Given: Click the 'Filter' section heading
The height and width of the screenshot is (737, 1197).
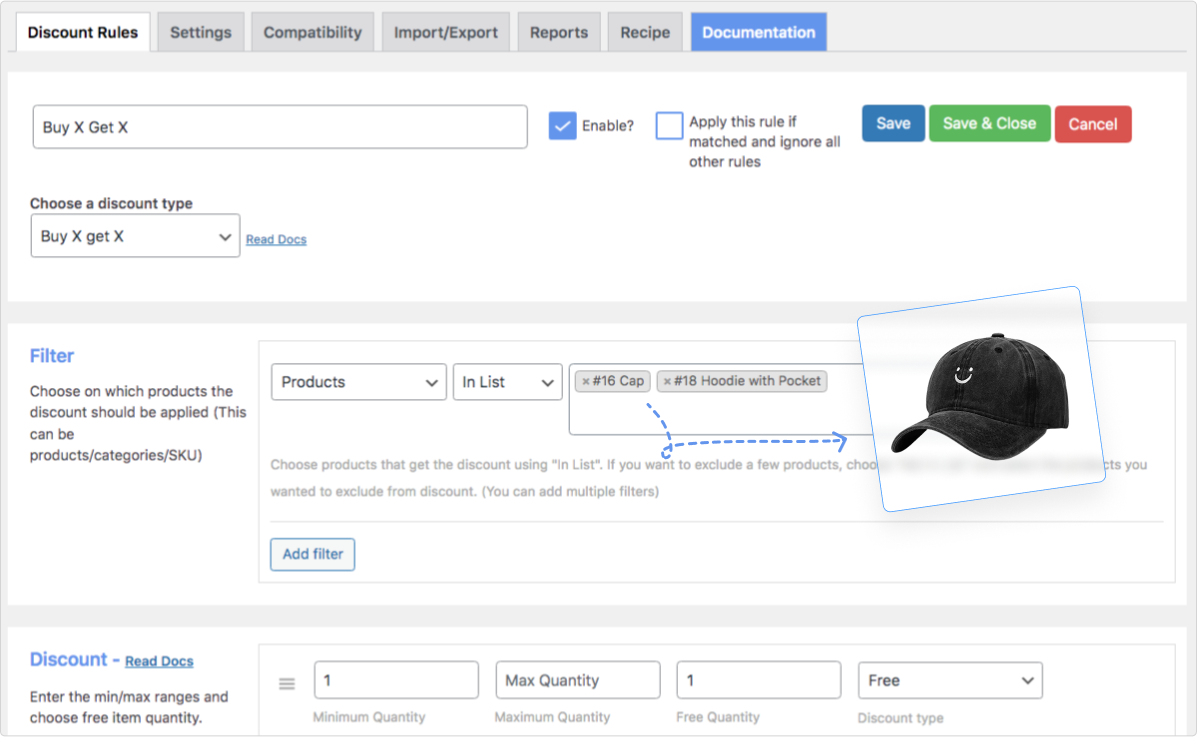Looking at the screenshot, I should (52, 356).
